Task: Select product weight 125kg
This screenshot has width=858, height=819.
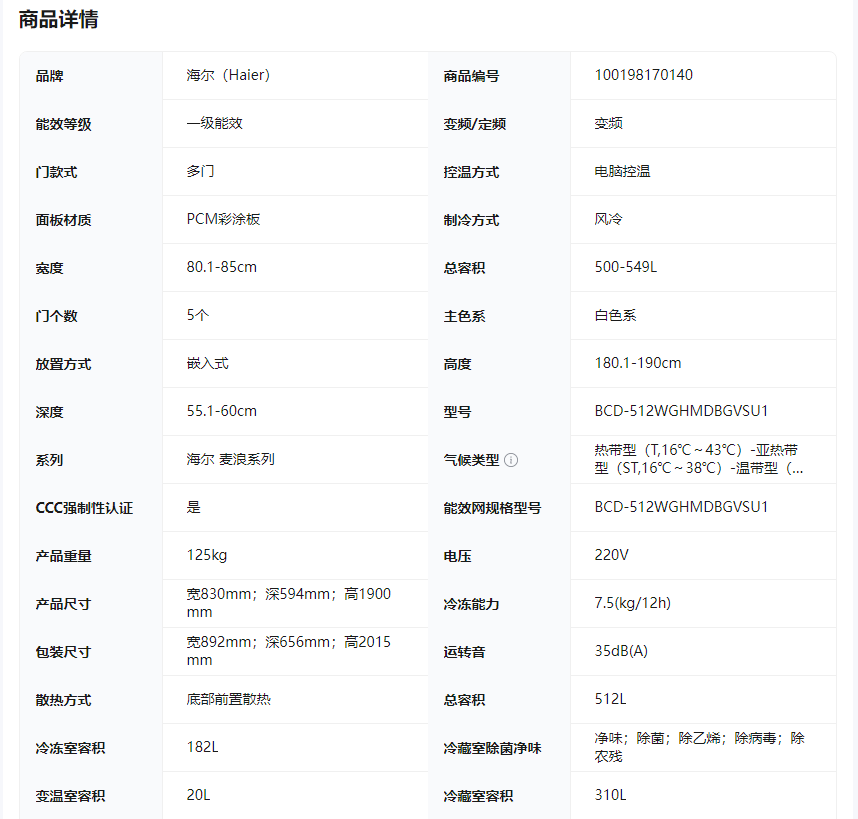Action: pos(206,555)
